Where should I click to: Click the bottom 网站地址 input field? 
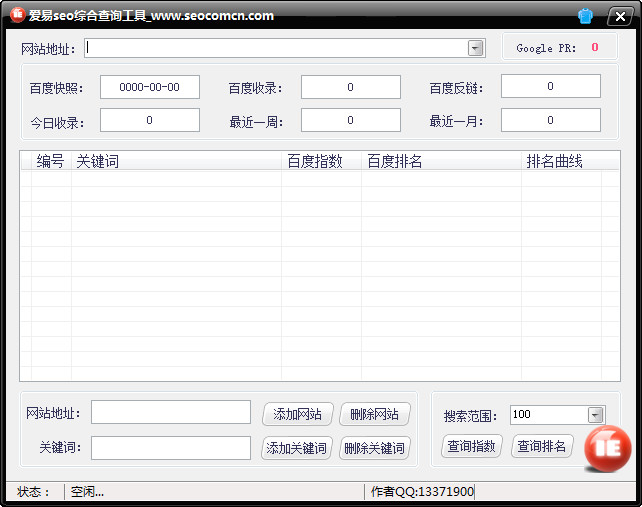(x=171, y=412)
